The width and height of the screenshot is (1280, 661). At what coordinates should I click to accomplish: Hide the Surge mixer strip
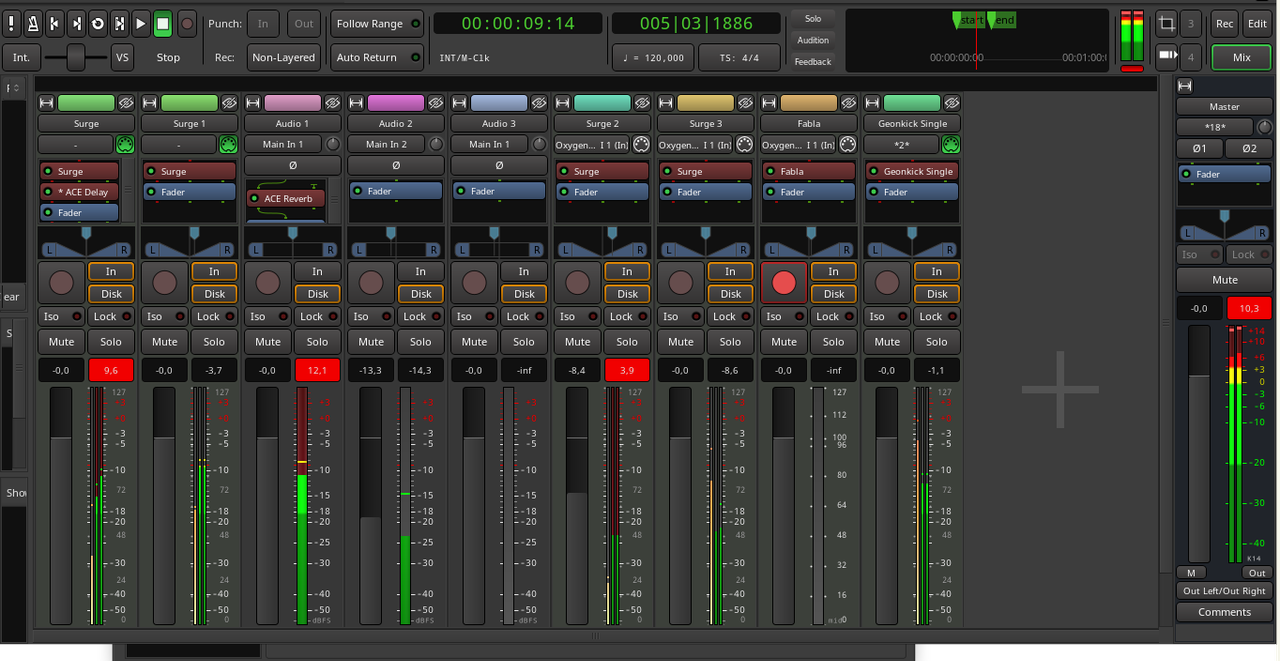tap(126, 102)
